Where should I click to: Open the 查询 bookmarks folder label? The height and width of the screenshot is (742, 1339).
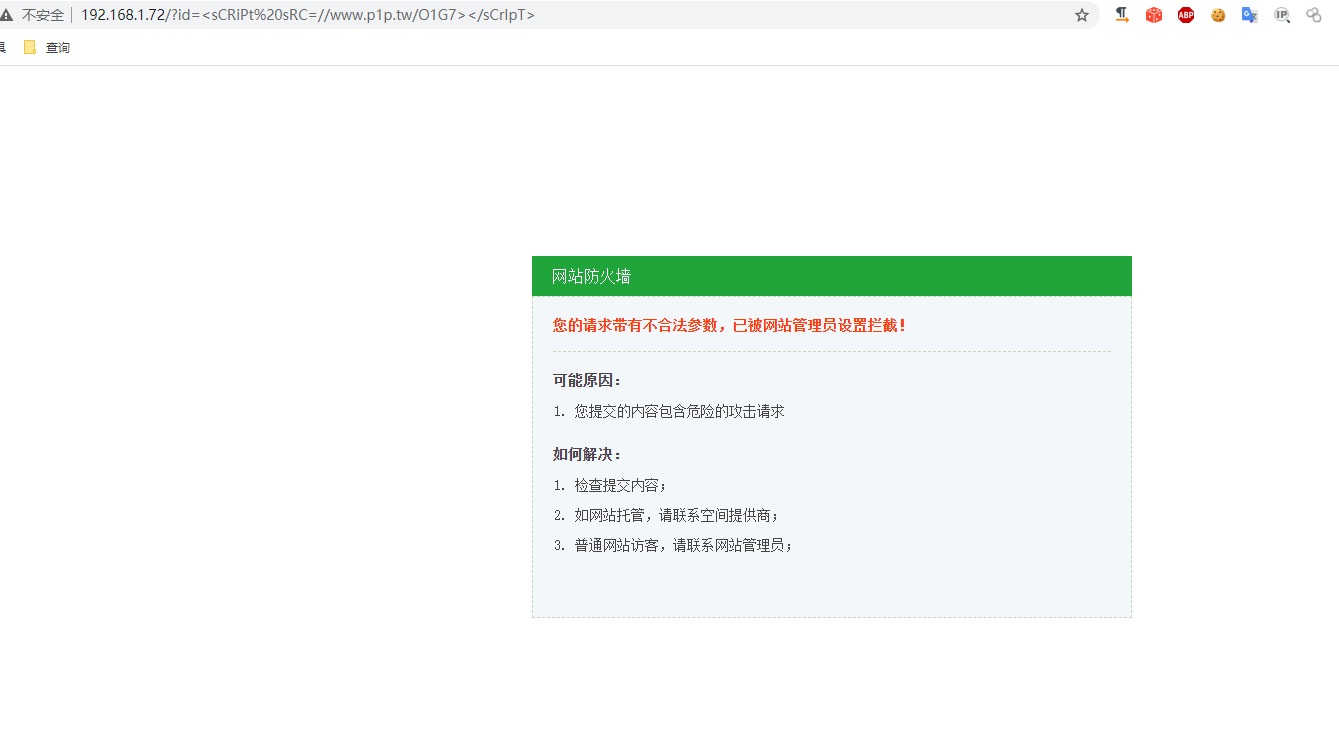58,47
